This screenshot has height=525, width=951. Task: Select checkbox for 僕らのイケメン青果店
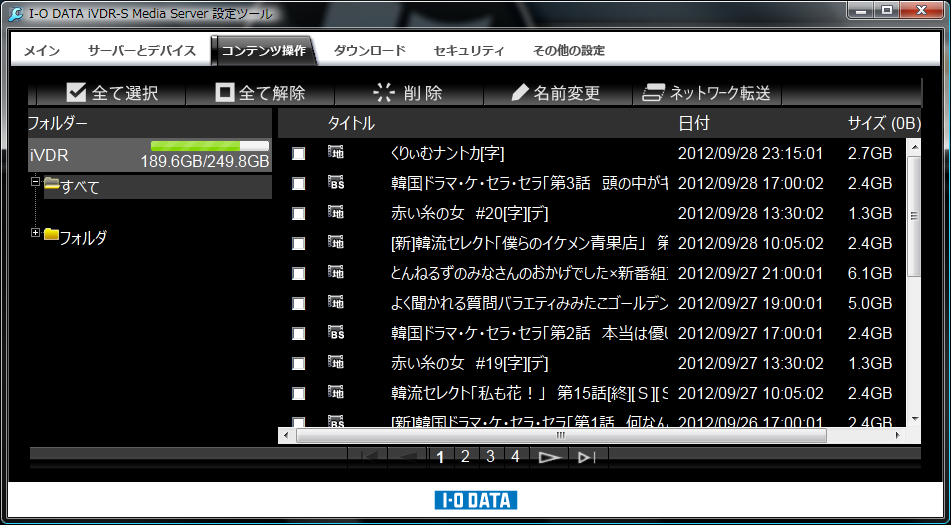coord(298,244)
